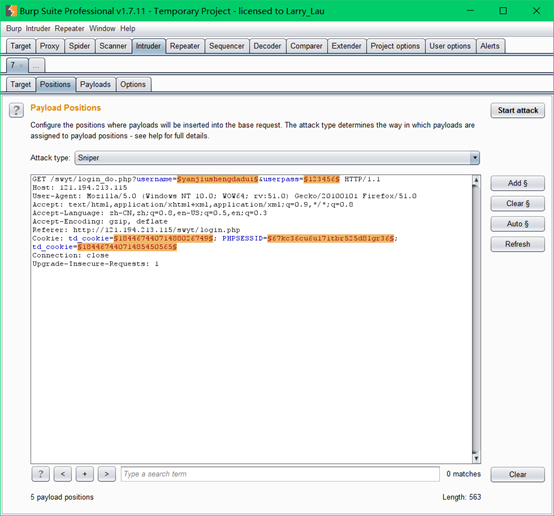This screenshot has width=554, height=516.
Task: Open the Payloads sub-tab
Action: 95,84
